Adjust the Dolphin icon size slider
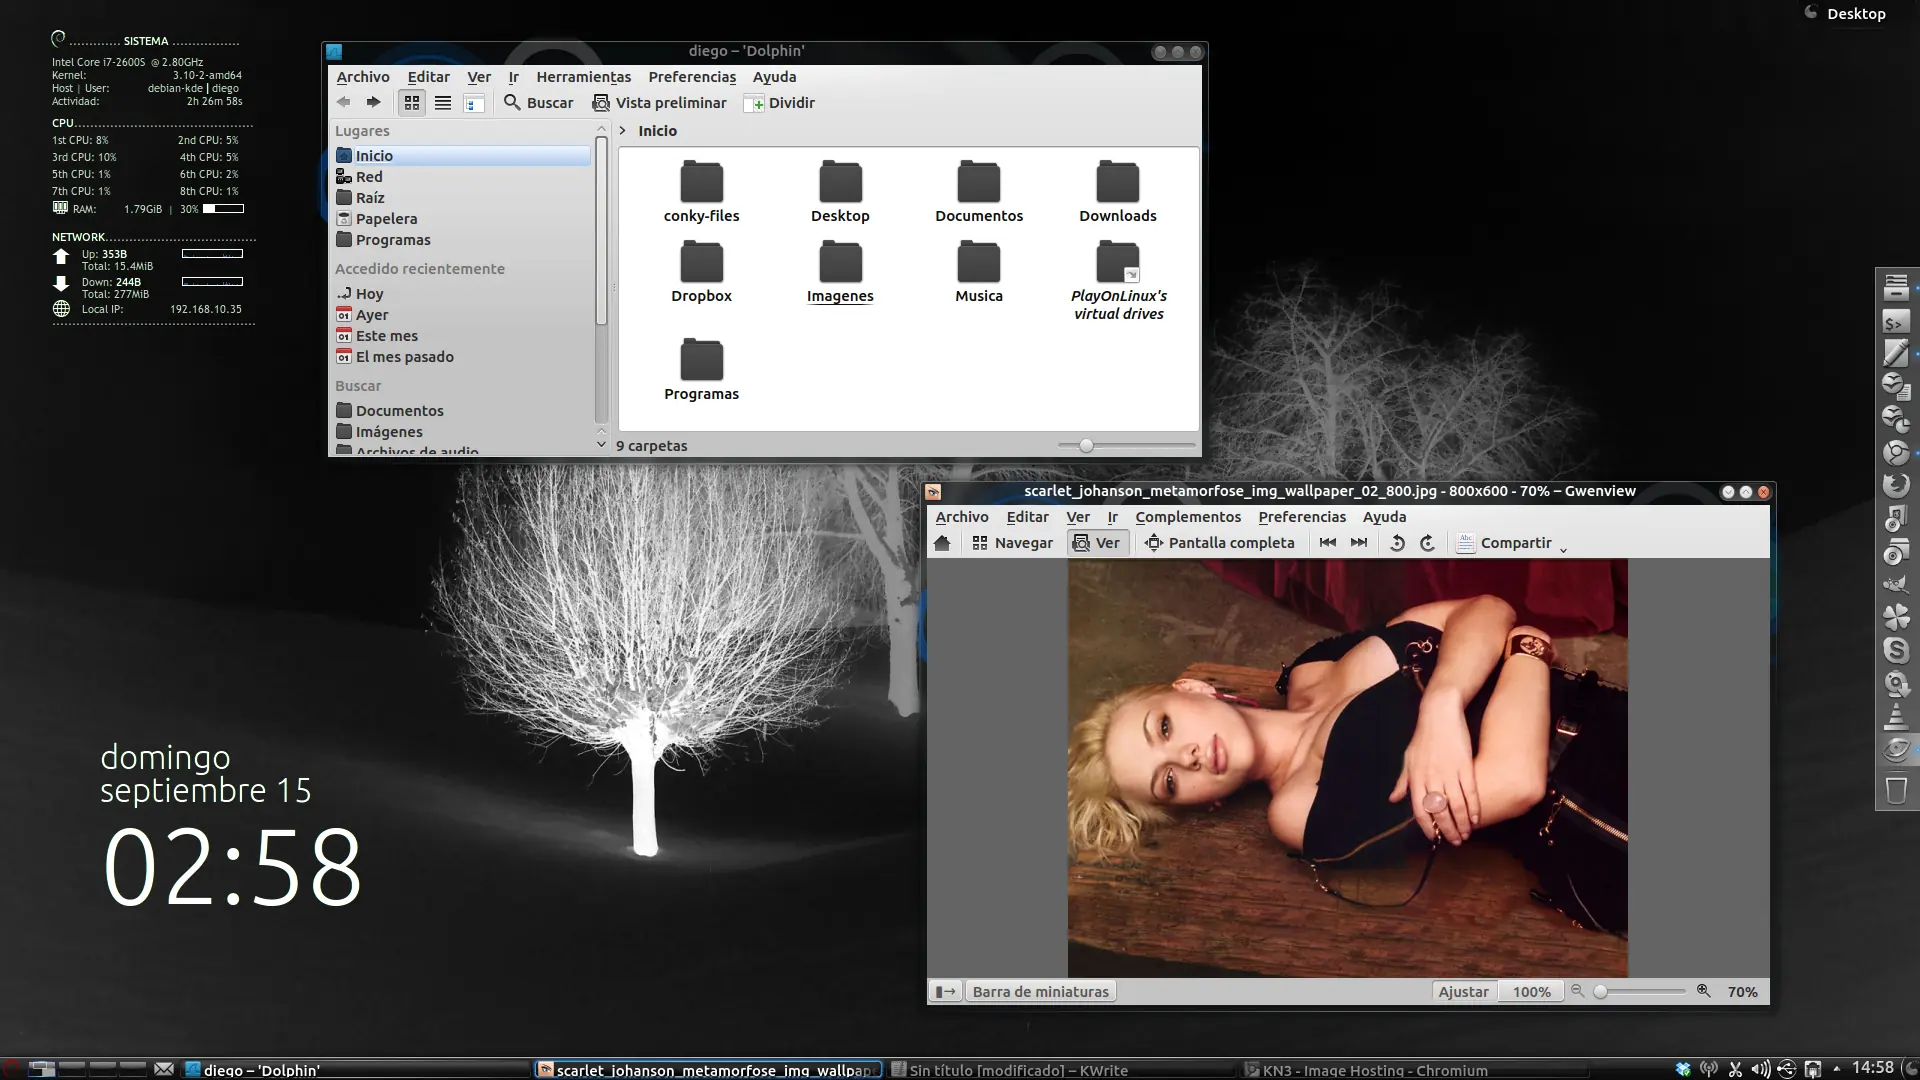This screenshot has width=1920, height=1080. 1086,446
